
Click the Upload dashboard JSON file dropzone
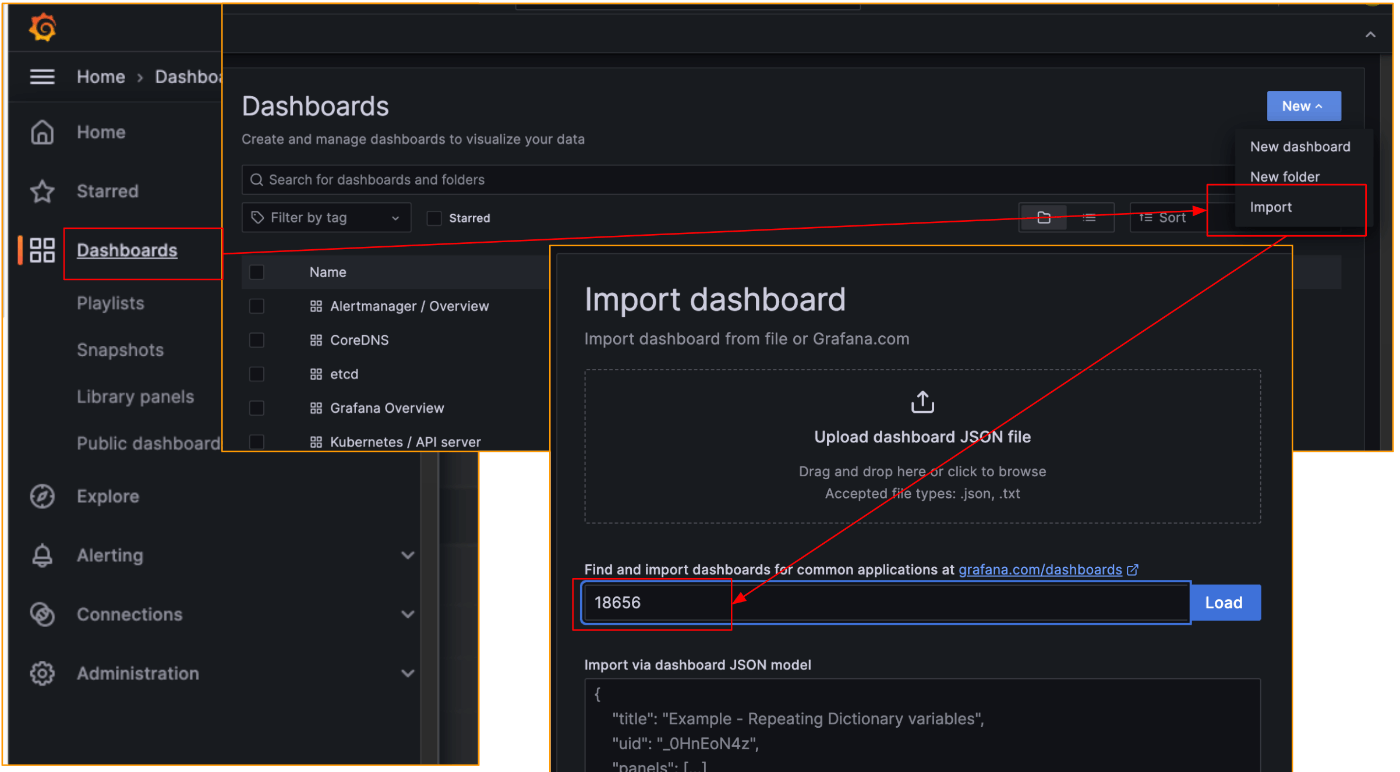point(922,446)
